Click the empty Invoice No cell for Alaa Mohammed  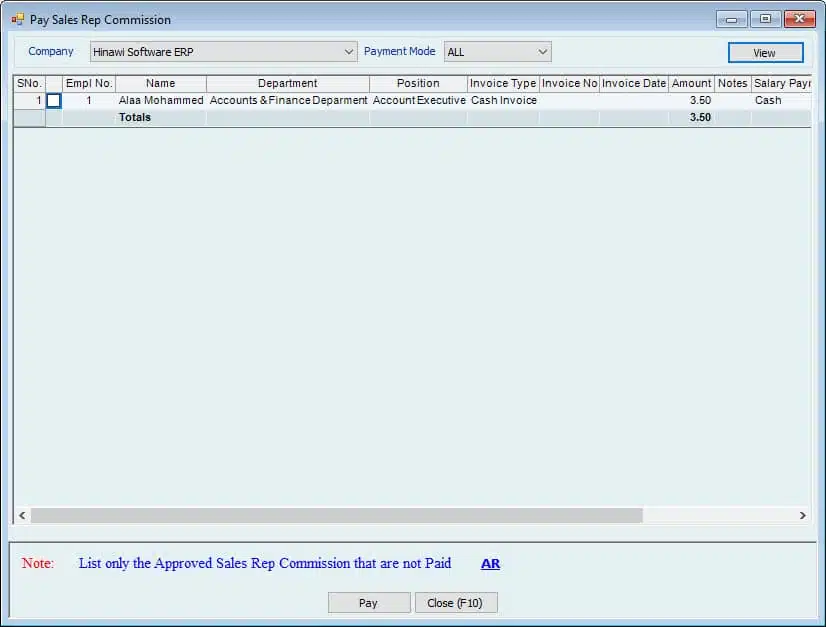[x=569, y=100]
